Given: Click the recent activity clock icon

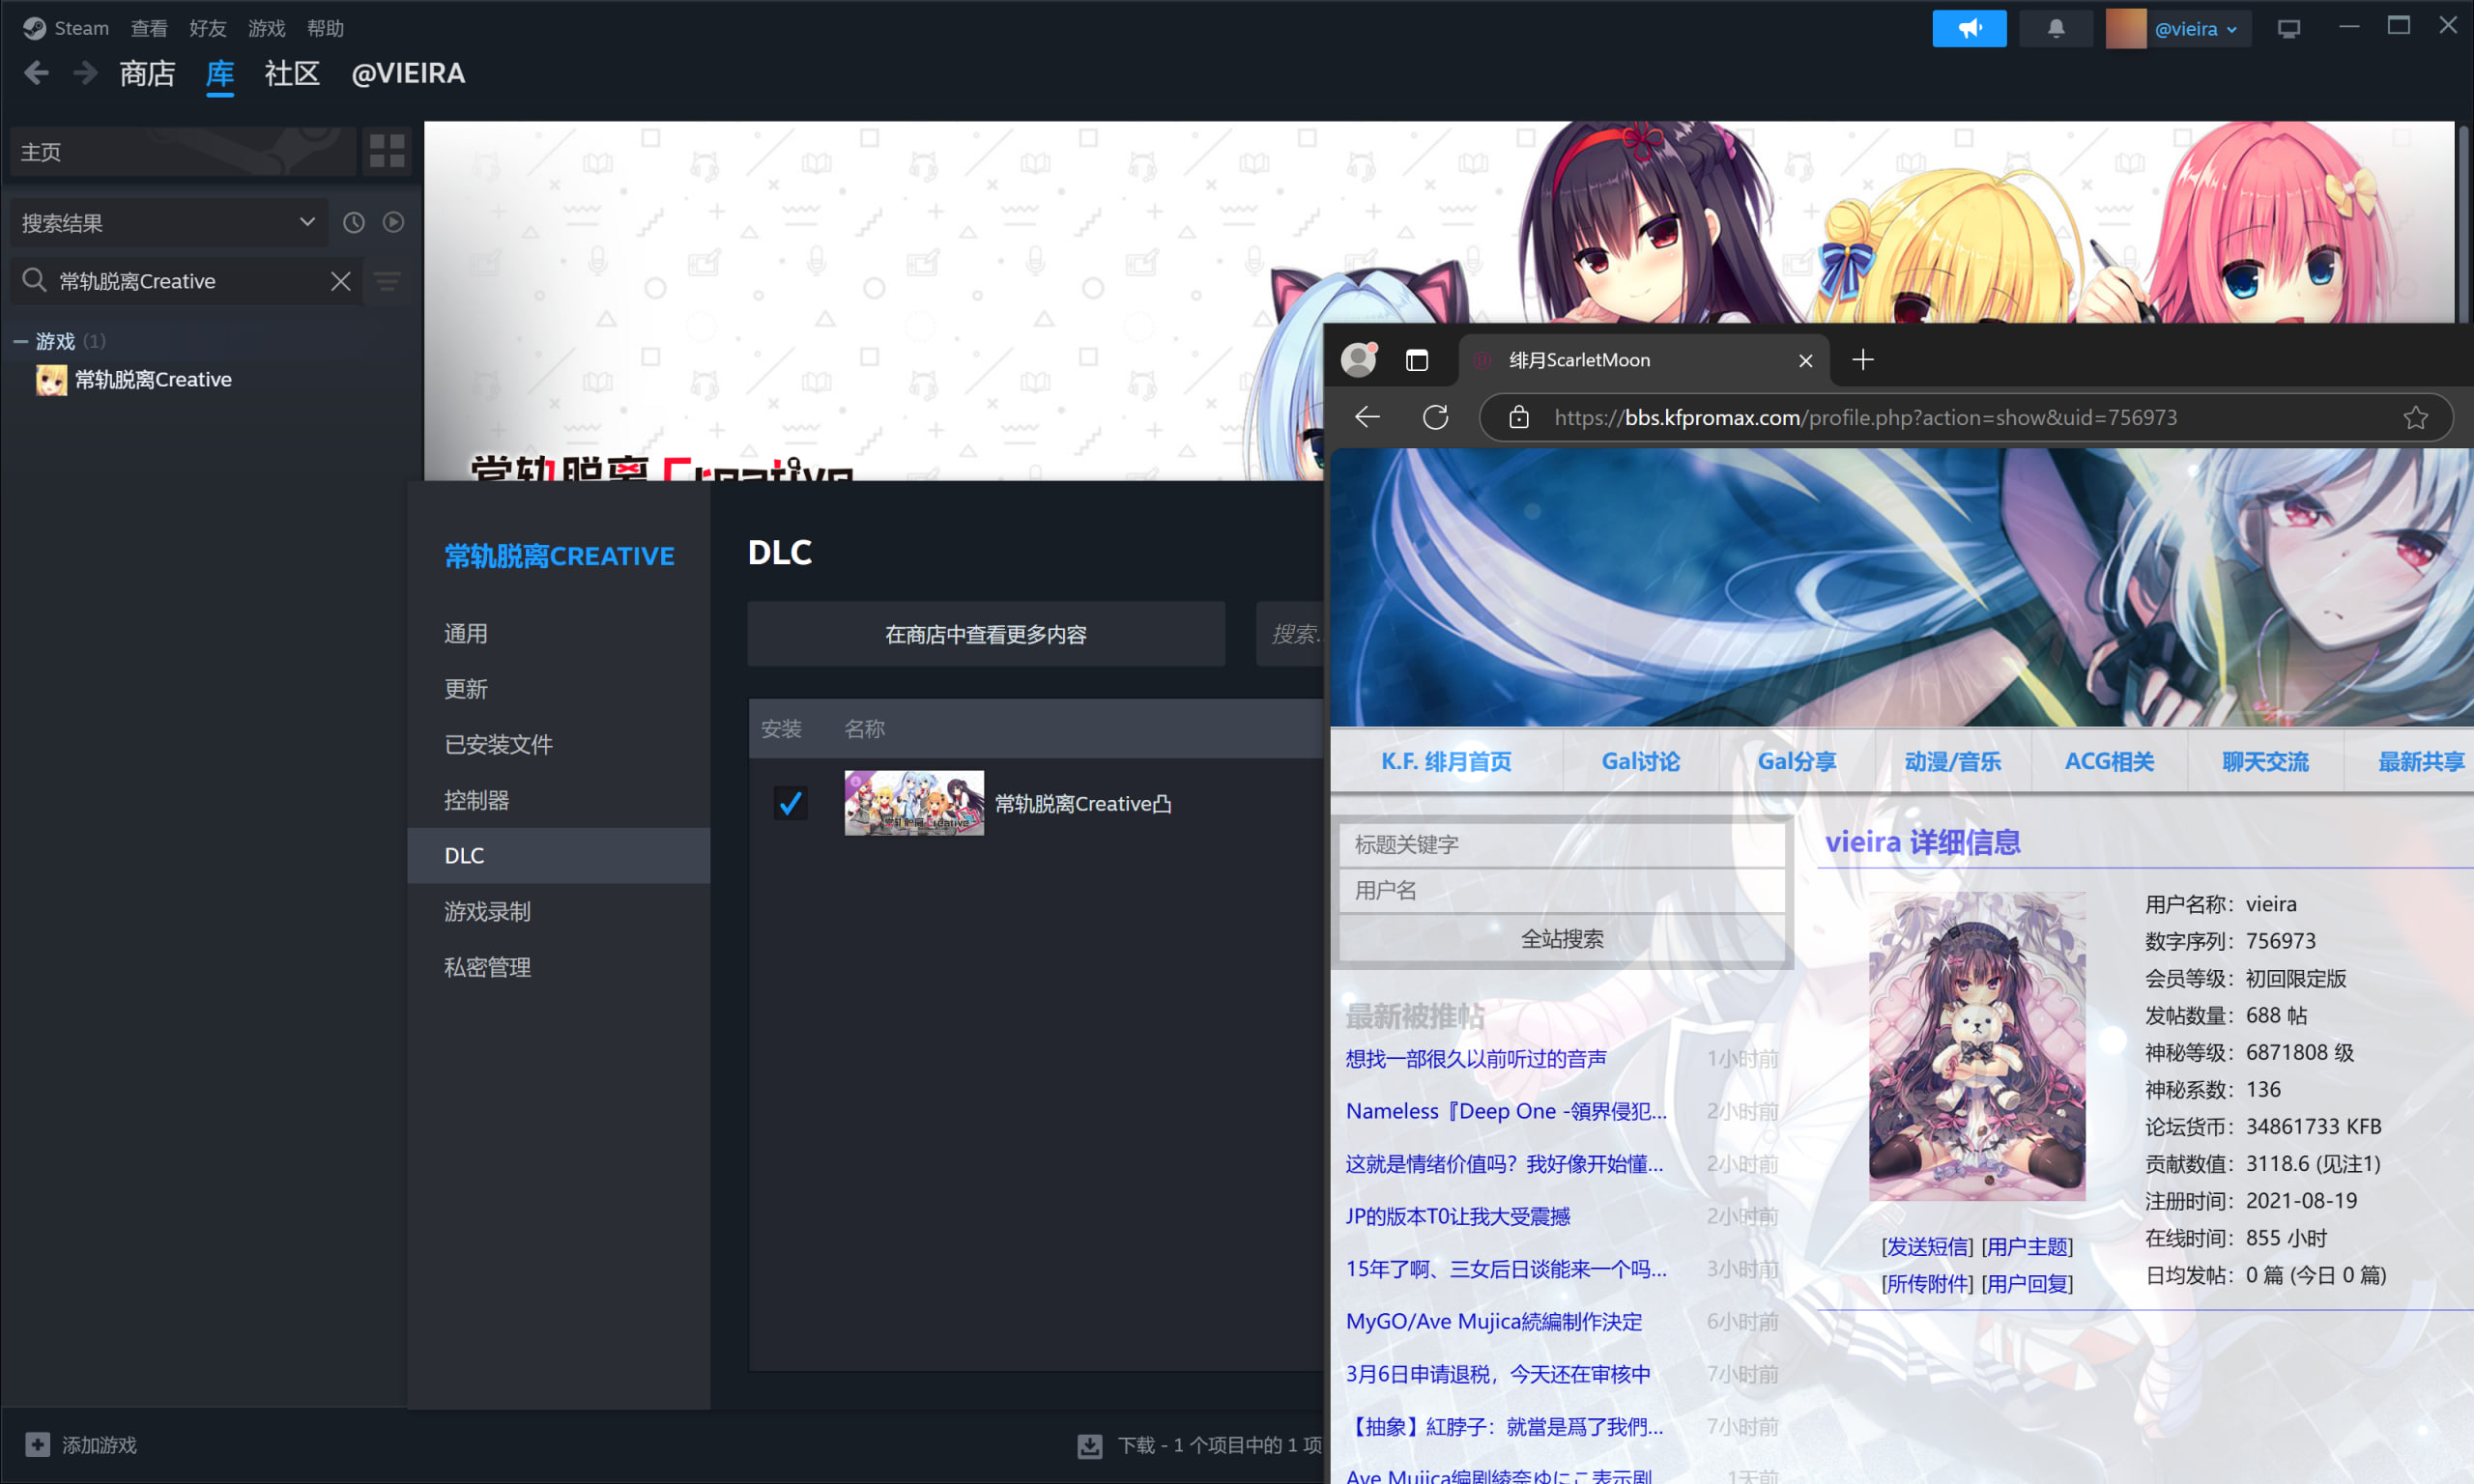Looking at the screenshot, I should pos(354,222).
